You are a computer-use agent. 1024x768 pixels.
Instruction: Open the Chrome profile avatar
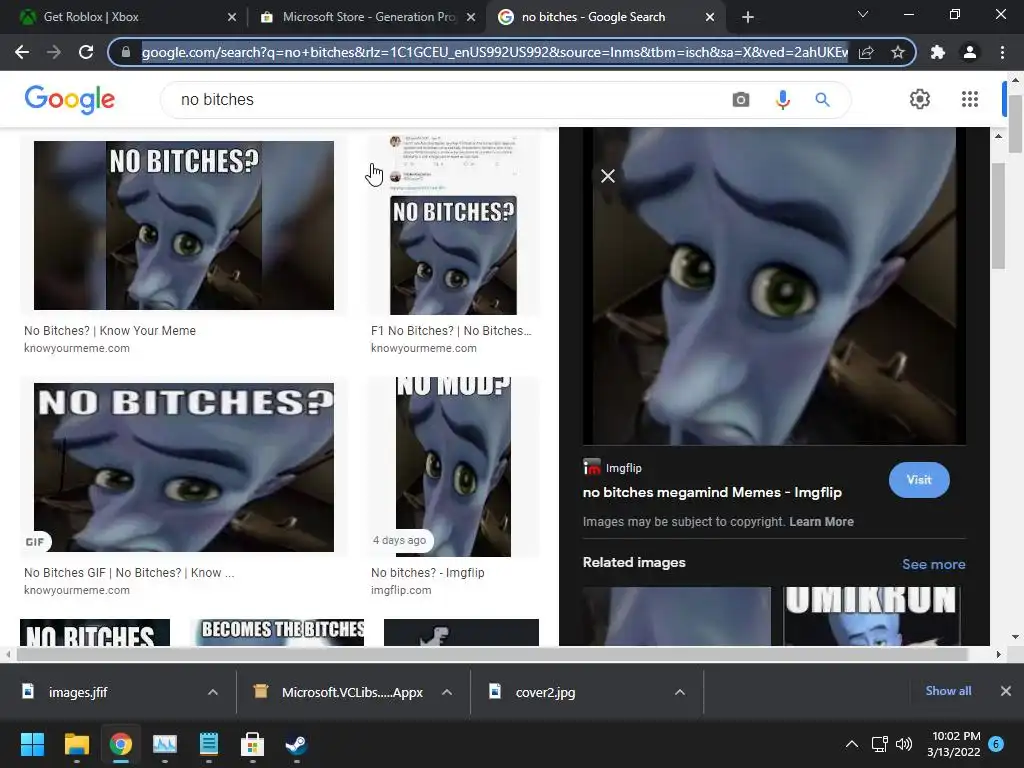pyautogui.click(x=970, y=52)
